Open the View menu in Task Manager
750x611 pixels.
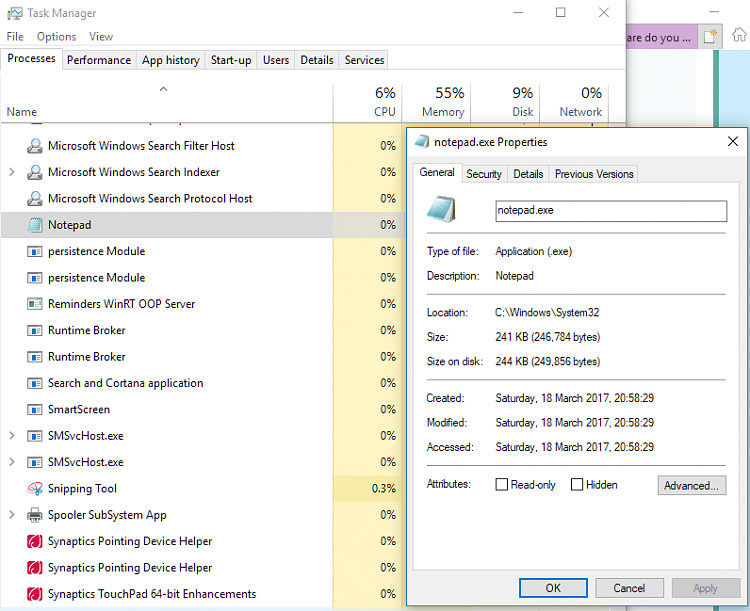101,36
